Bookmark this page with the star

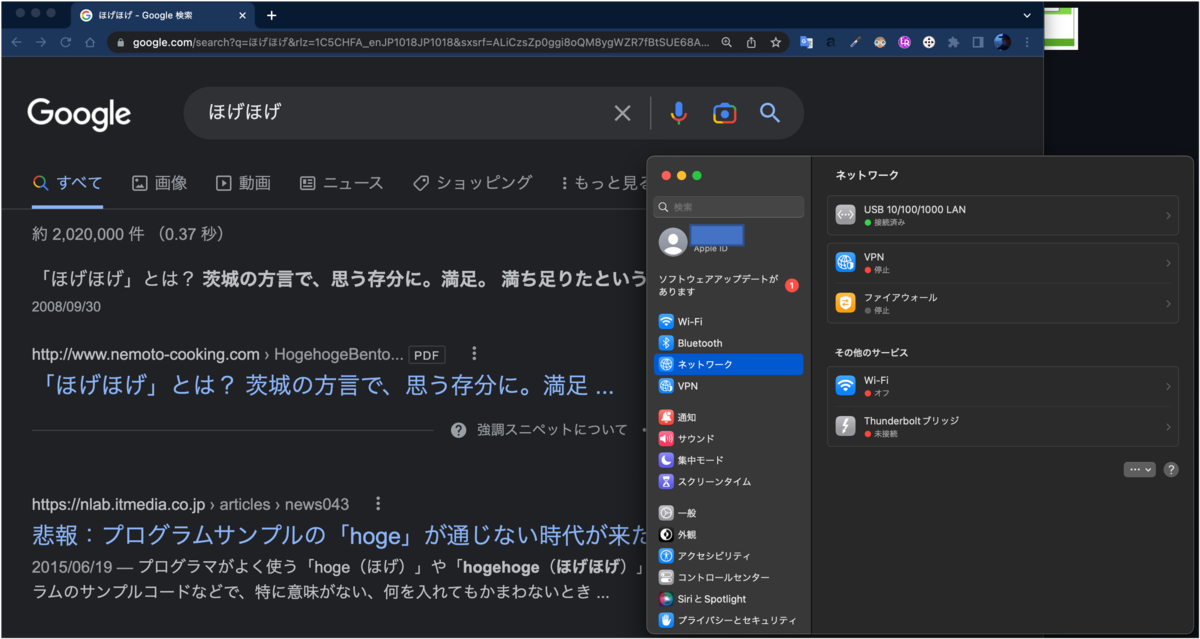(775, 42)
